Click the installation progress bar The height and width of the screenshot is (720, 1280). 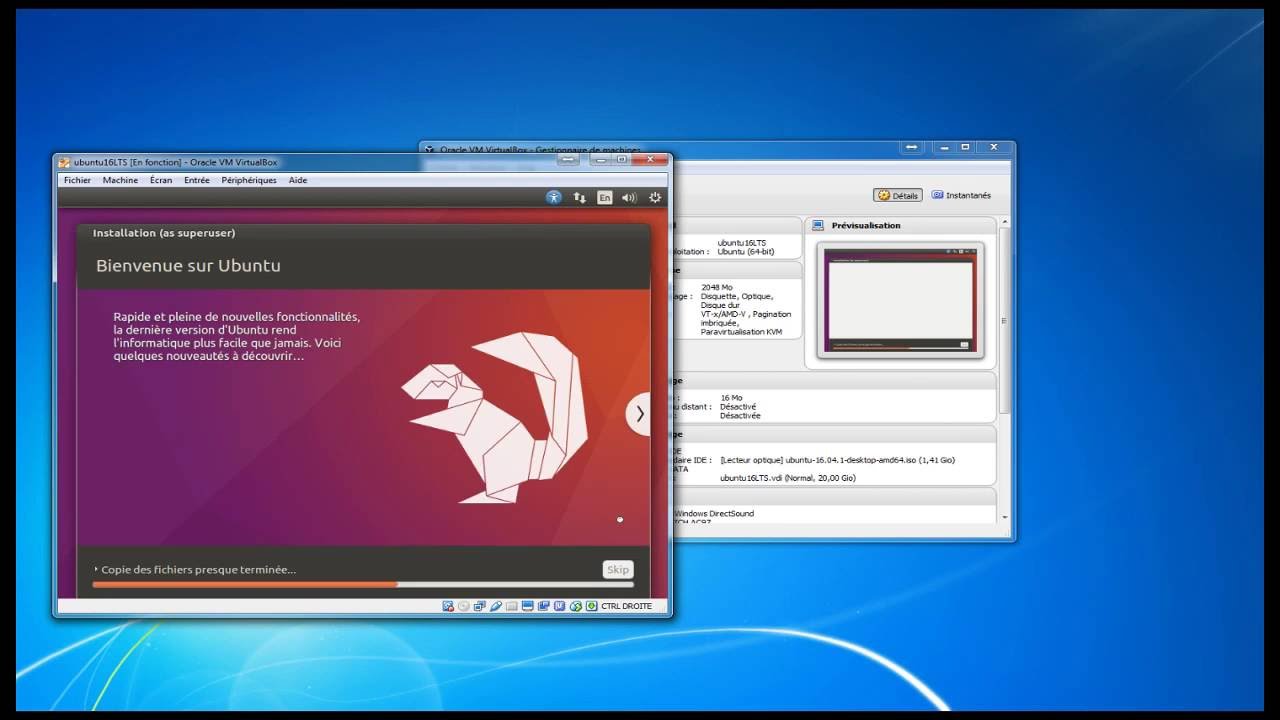[x=363, y=585]
